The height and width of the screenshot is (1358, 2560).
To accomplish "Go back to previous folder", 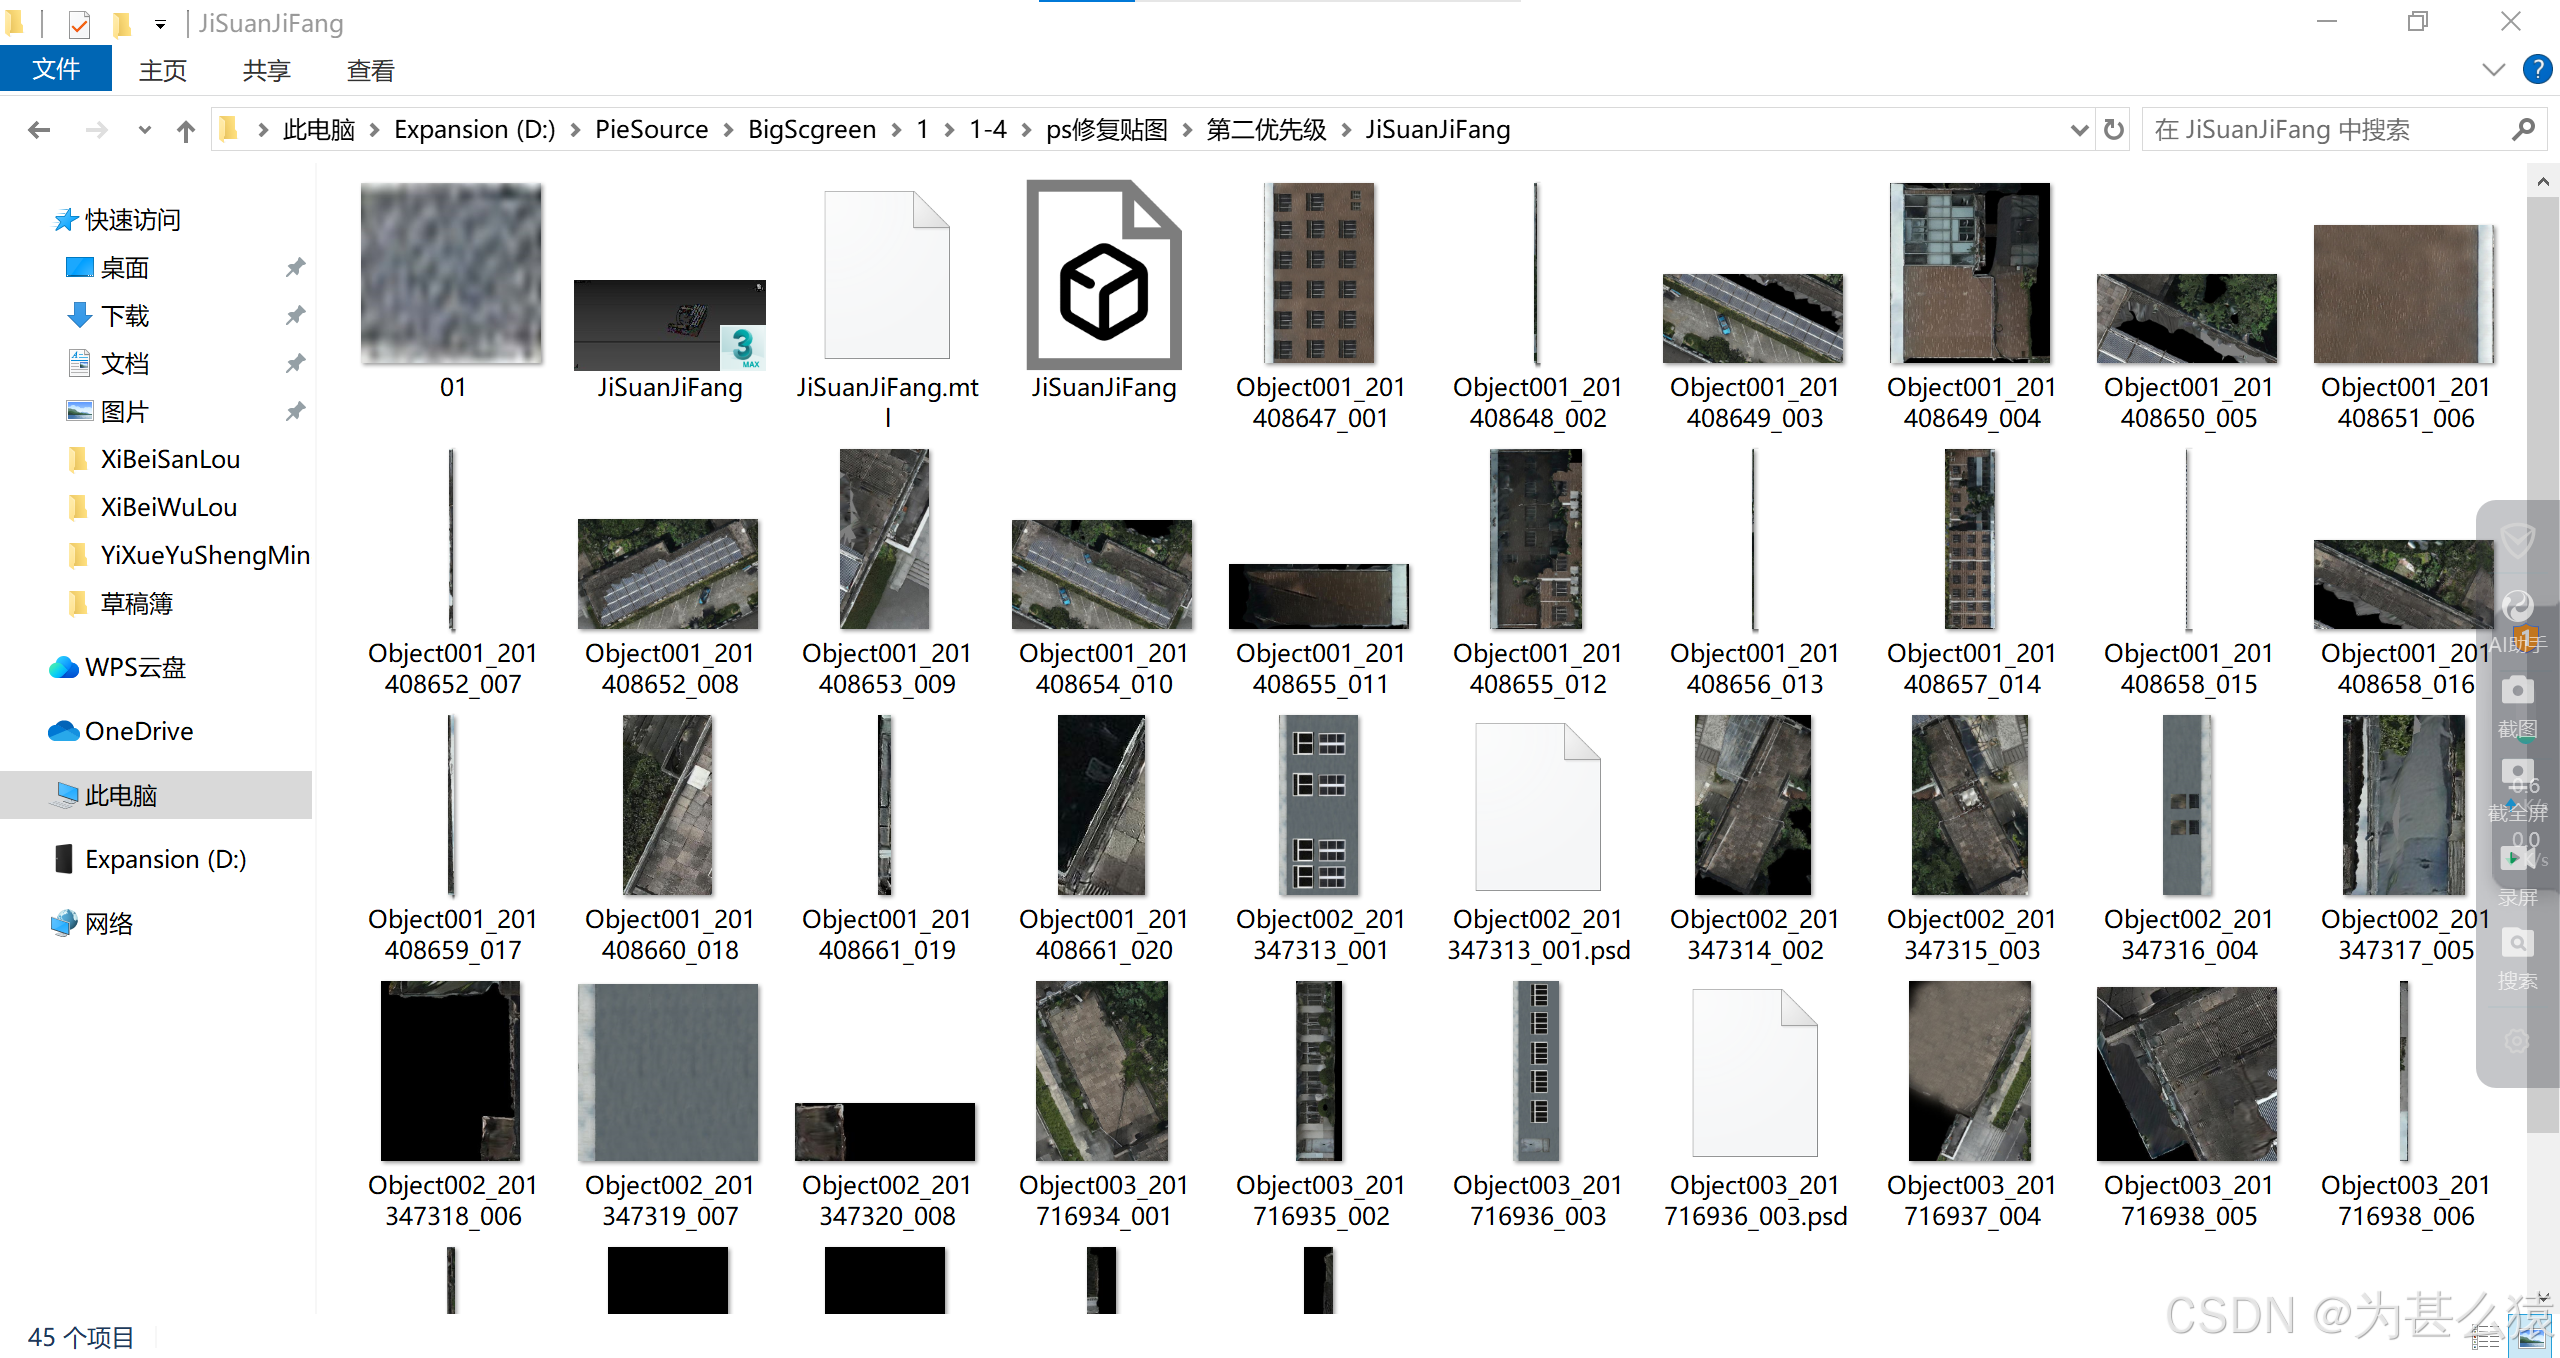I will tap(39, 130).
